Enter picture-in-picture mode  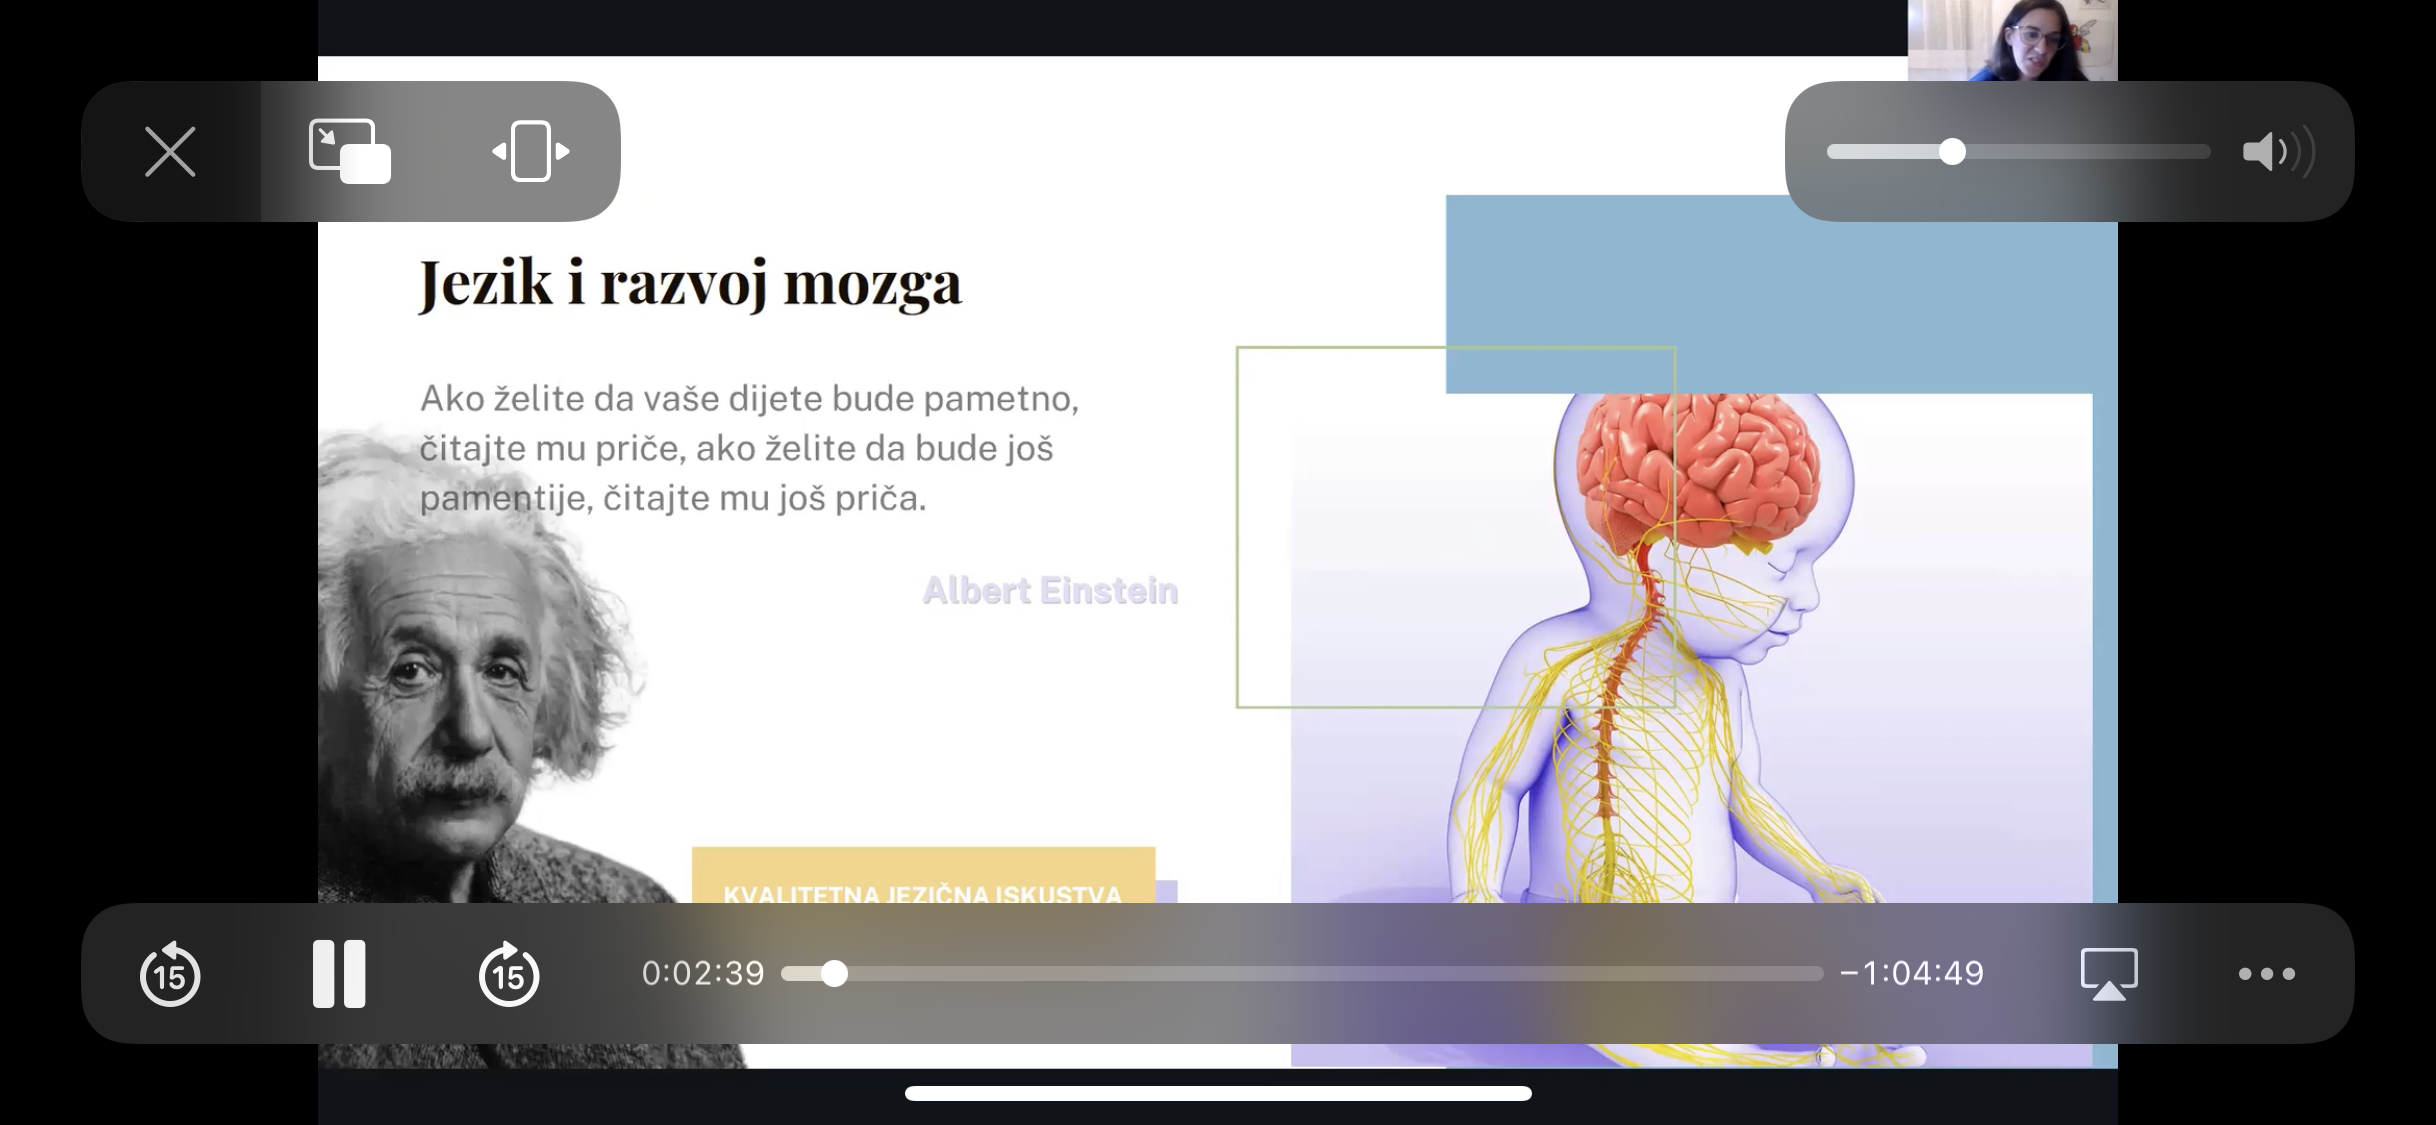point(349,152)
